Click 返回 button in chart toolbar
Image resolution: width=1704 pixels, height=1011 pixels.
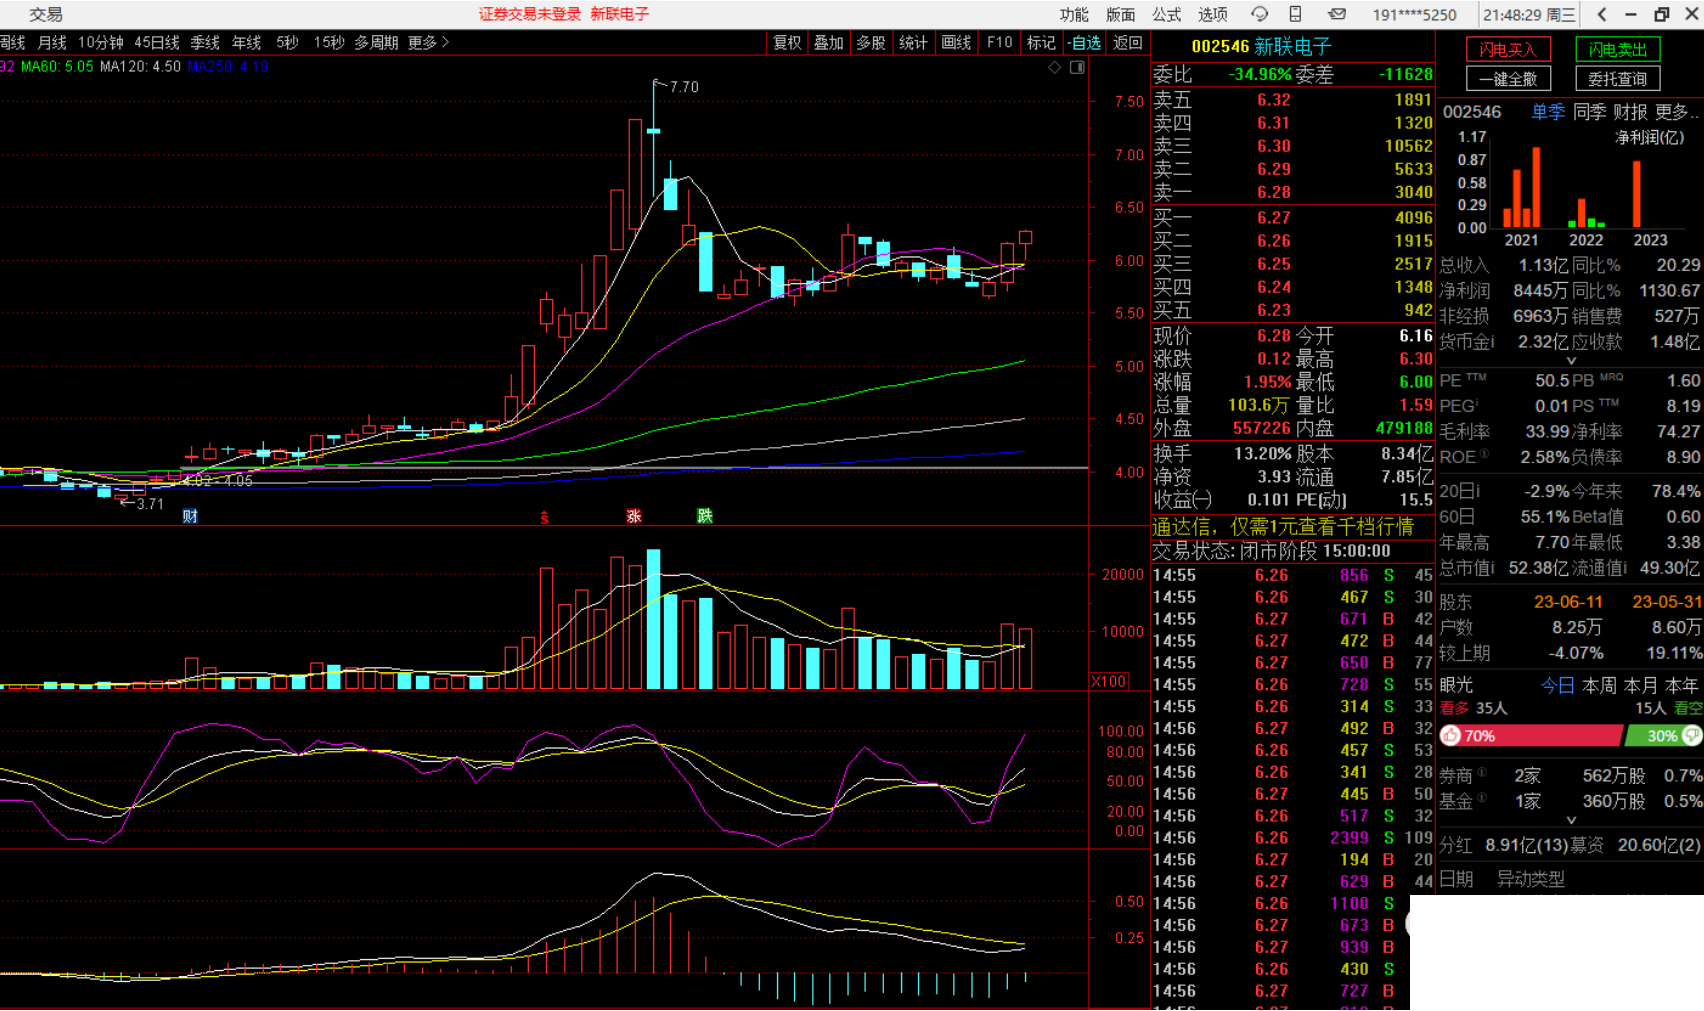tap(1128, 43)
